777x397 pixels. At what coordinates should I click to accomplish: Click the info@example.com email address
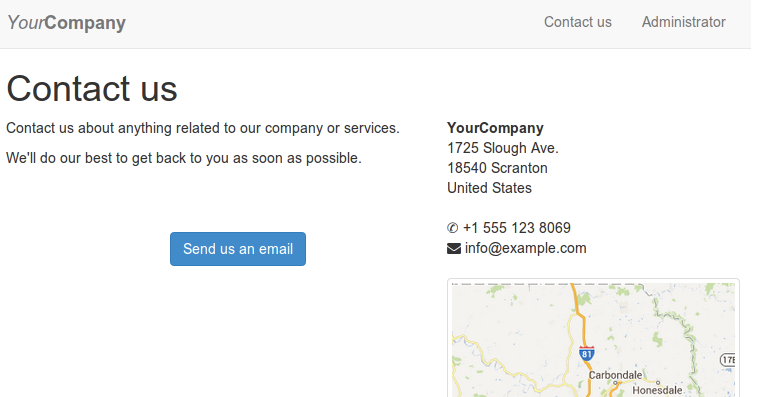pyautogui.click(x=525, y=248)
